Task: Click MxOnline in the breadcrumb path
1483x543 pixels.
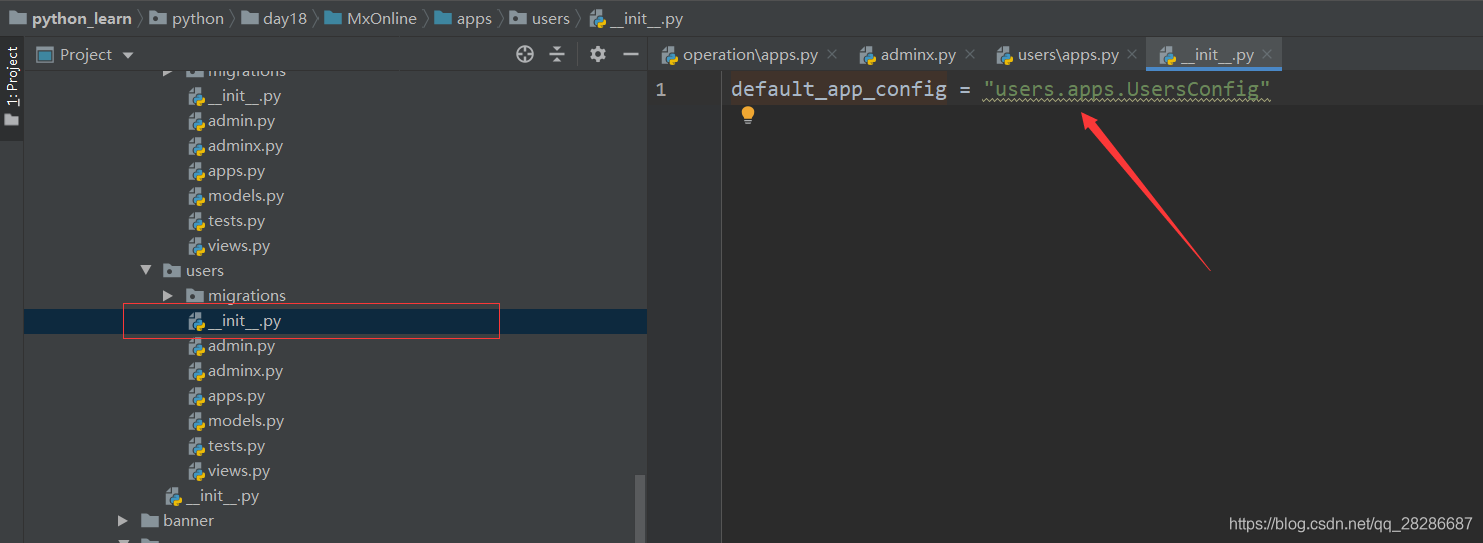Action: (381, 19)
